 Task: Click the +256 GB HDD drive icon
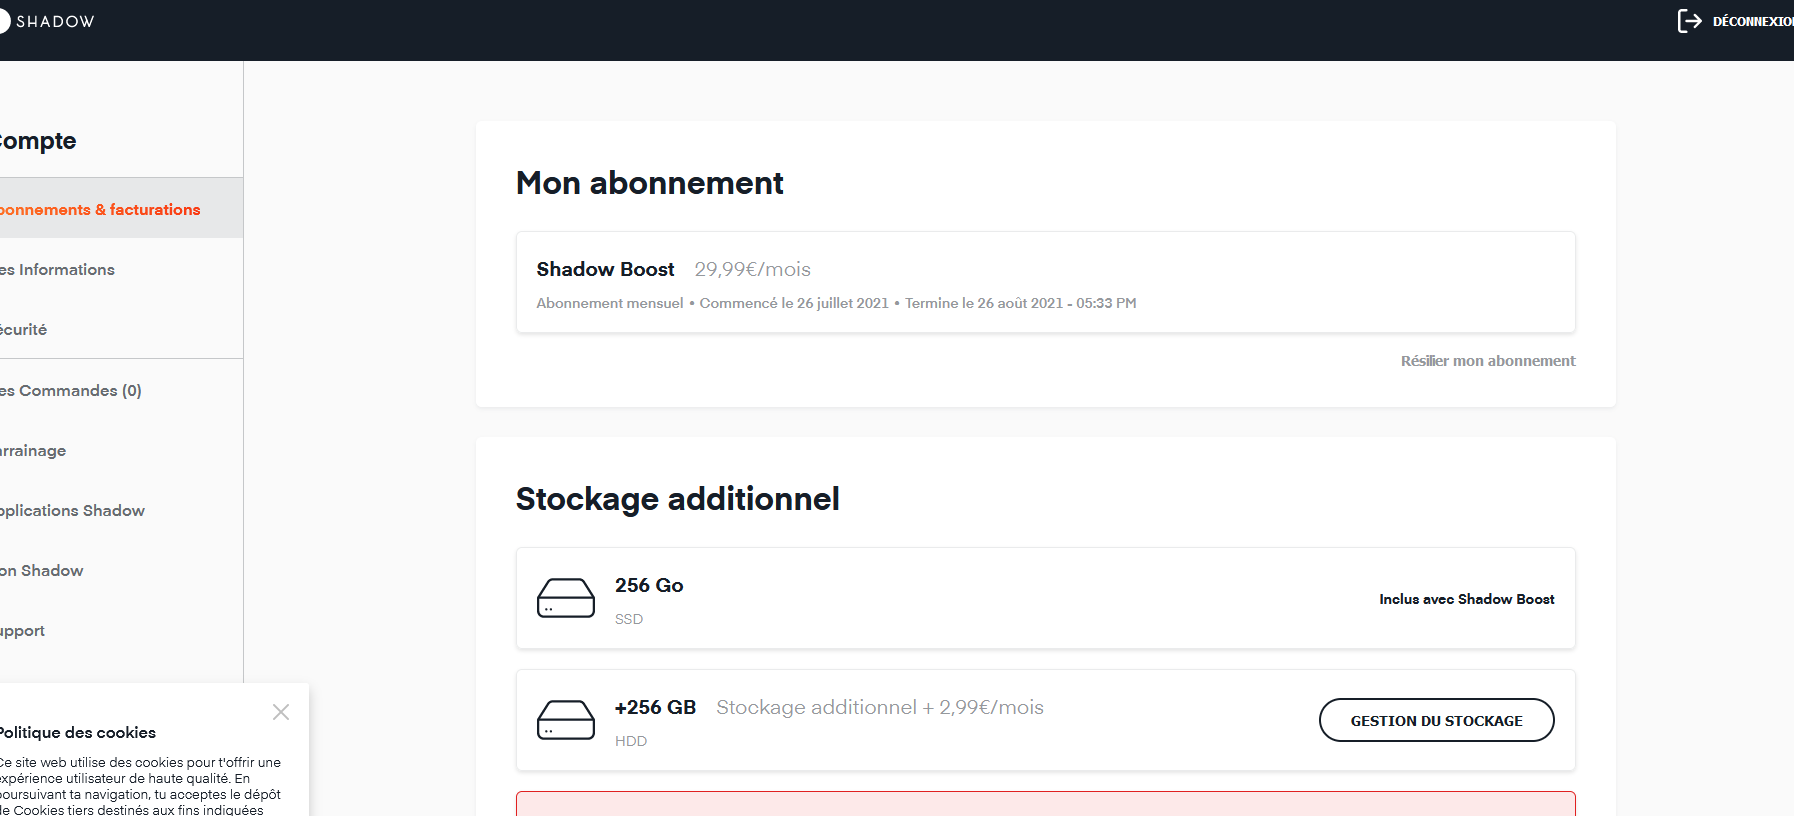(x=566, y=720)
